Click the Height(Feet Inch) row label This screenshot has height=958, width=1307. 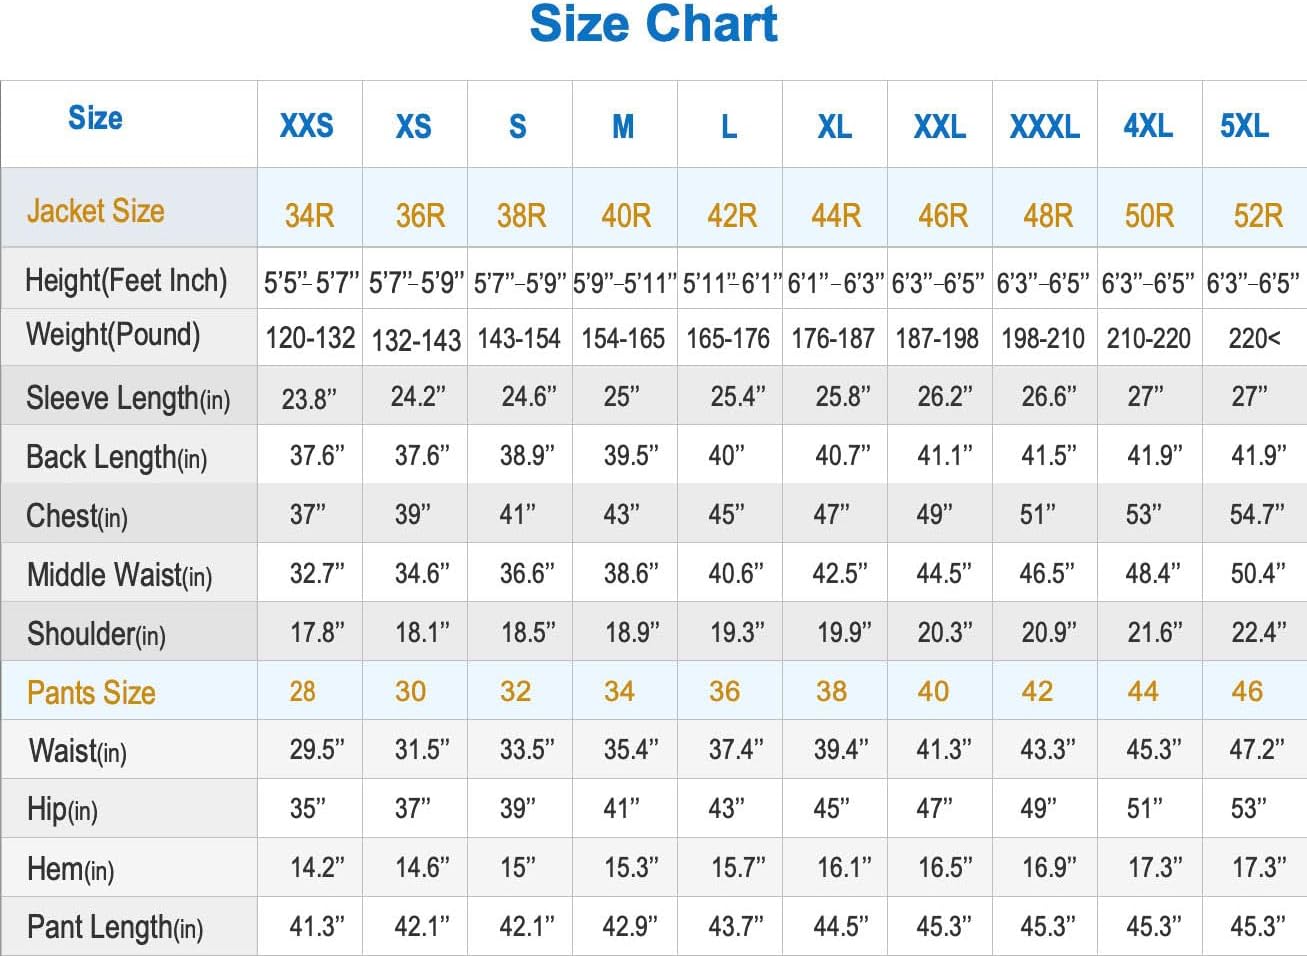(126, 281)
